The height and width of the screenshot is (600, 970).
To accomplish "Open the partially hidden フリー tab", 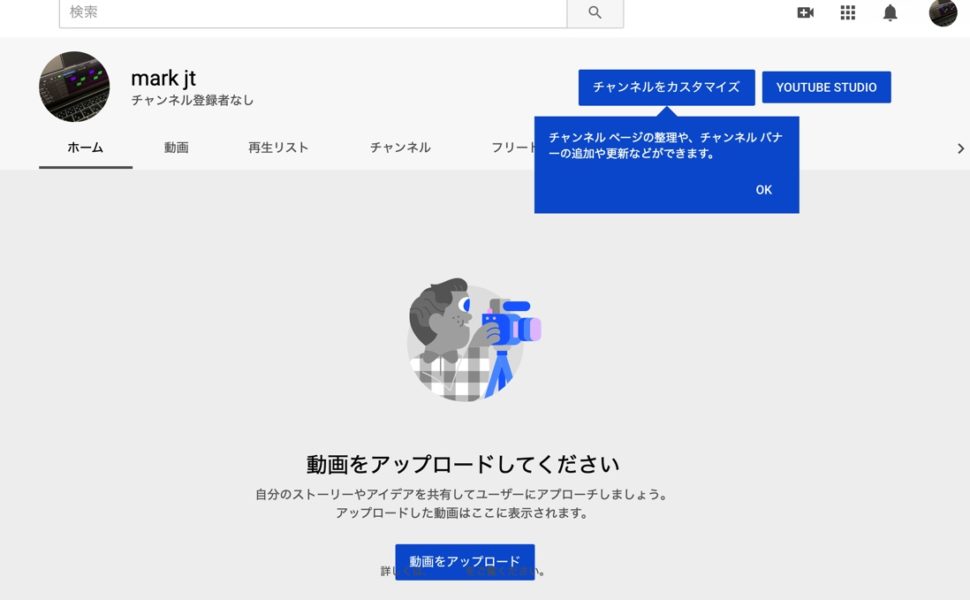I will [x=513, y=147].
